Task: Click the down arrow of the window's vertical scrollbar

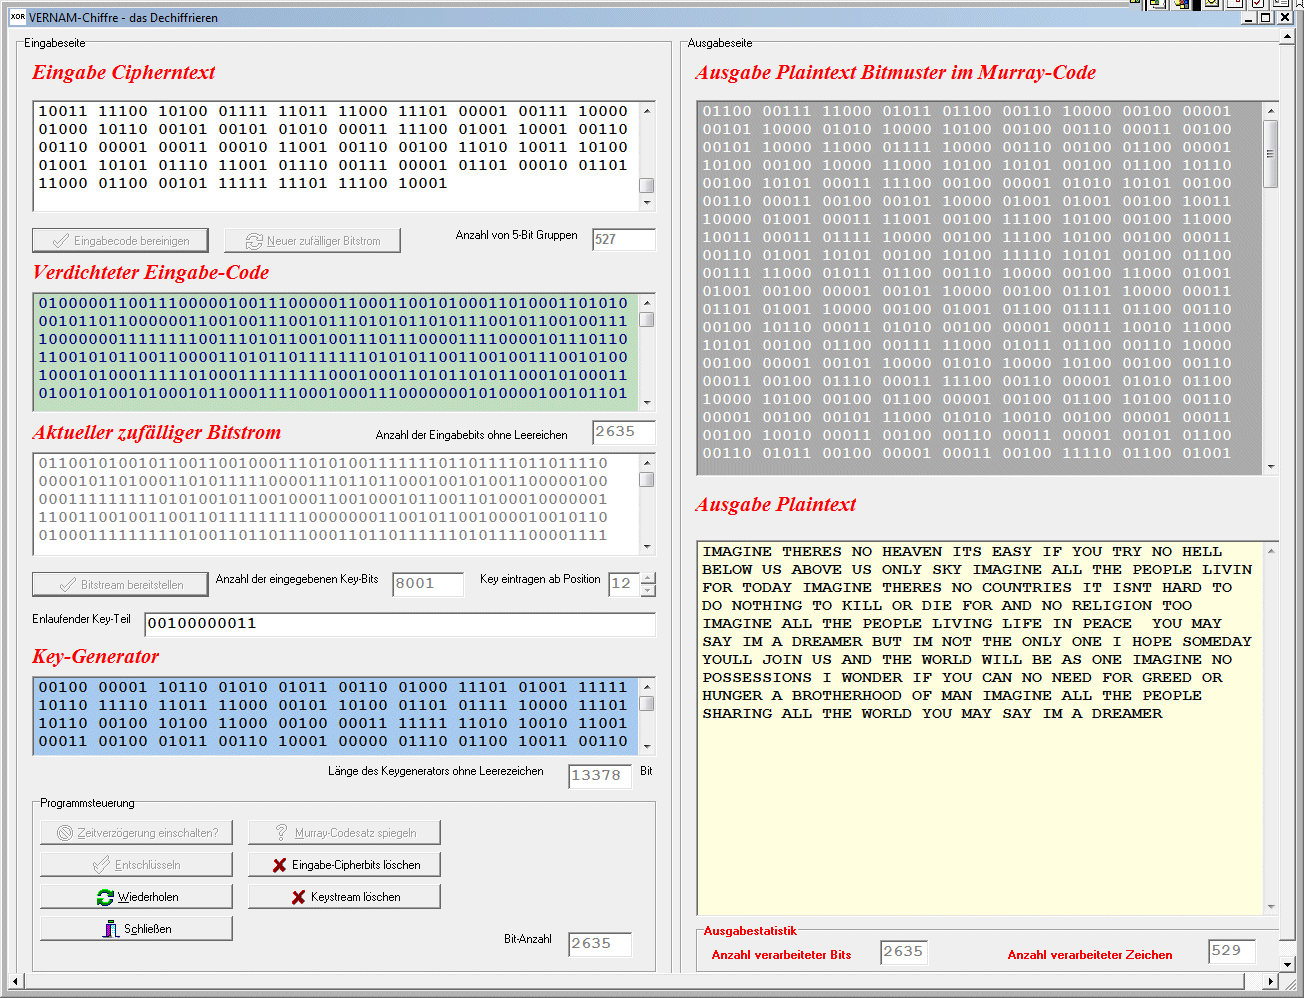Action: [x=1287, y=965]
